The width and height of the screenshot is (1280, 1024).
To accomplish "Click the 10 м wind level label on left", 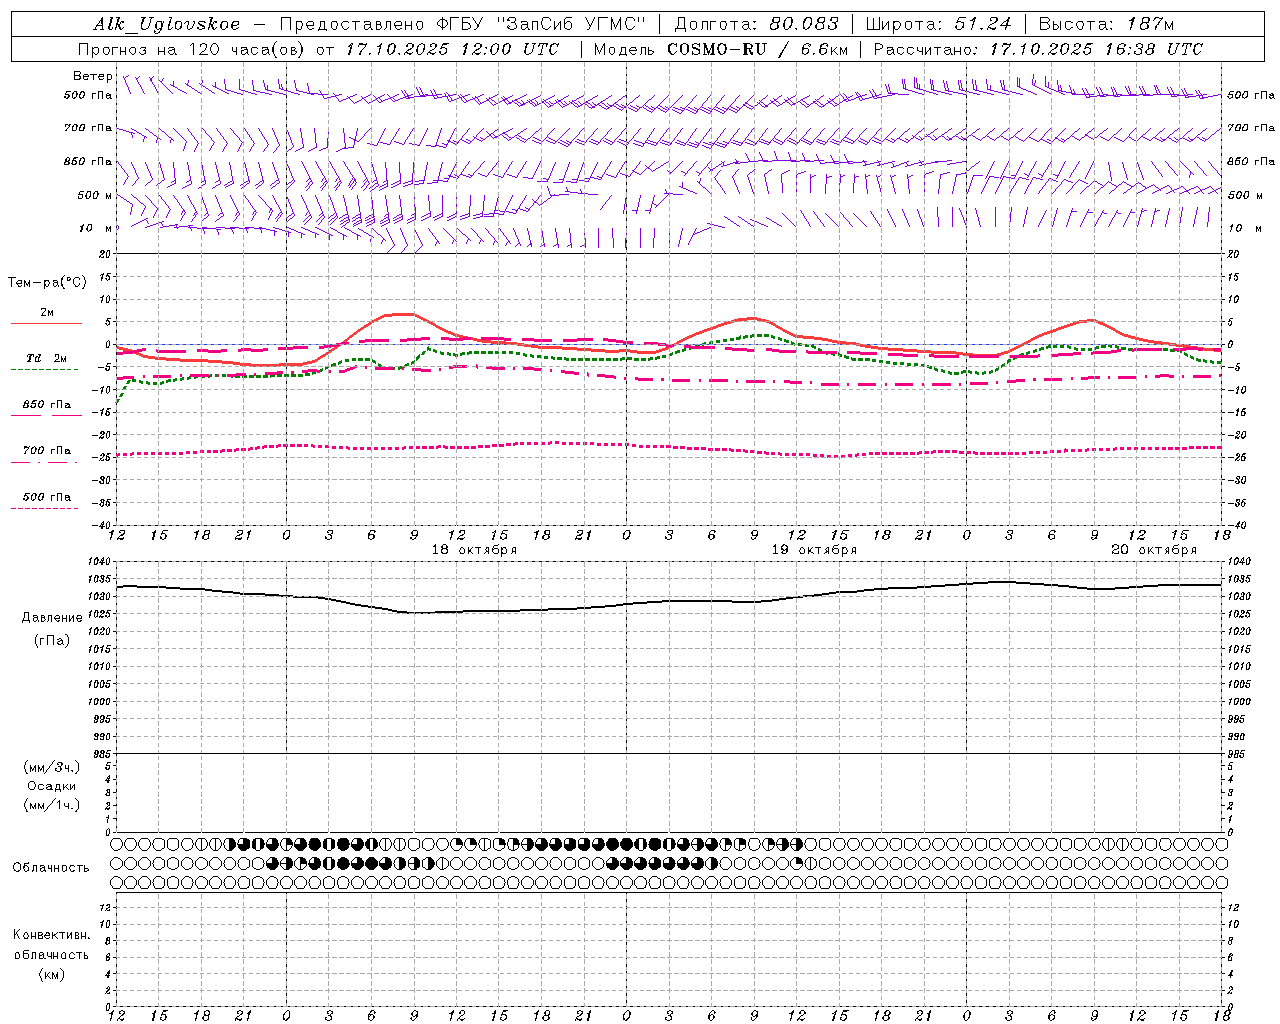I will (x=95, y=228).
